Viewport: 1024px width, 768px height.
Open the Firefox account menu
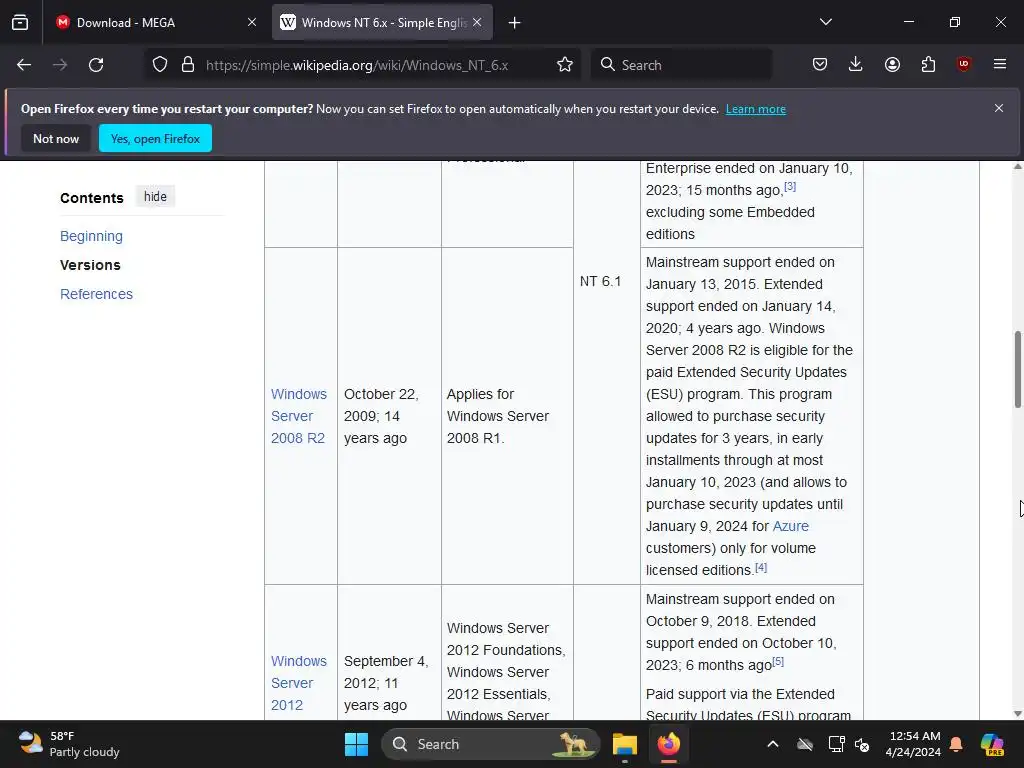point(892,64)
